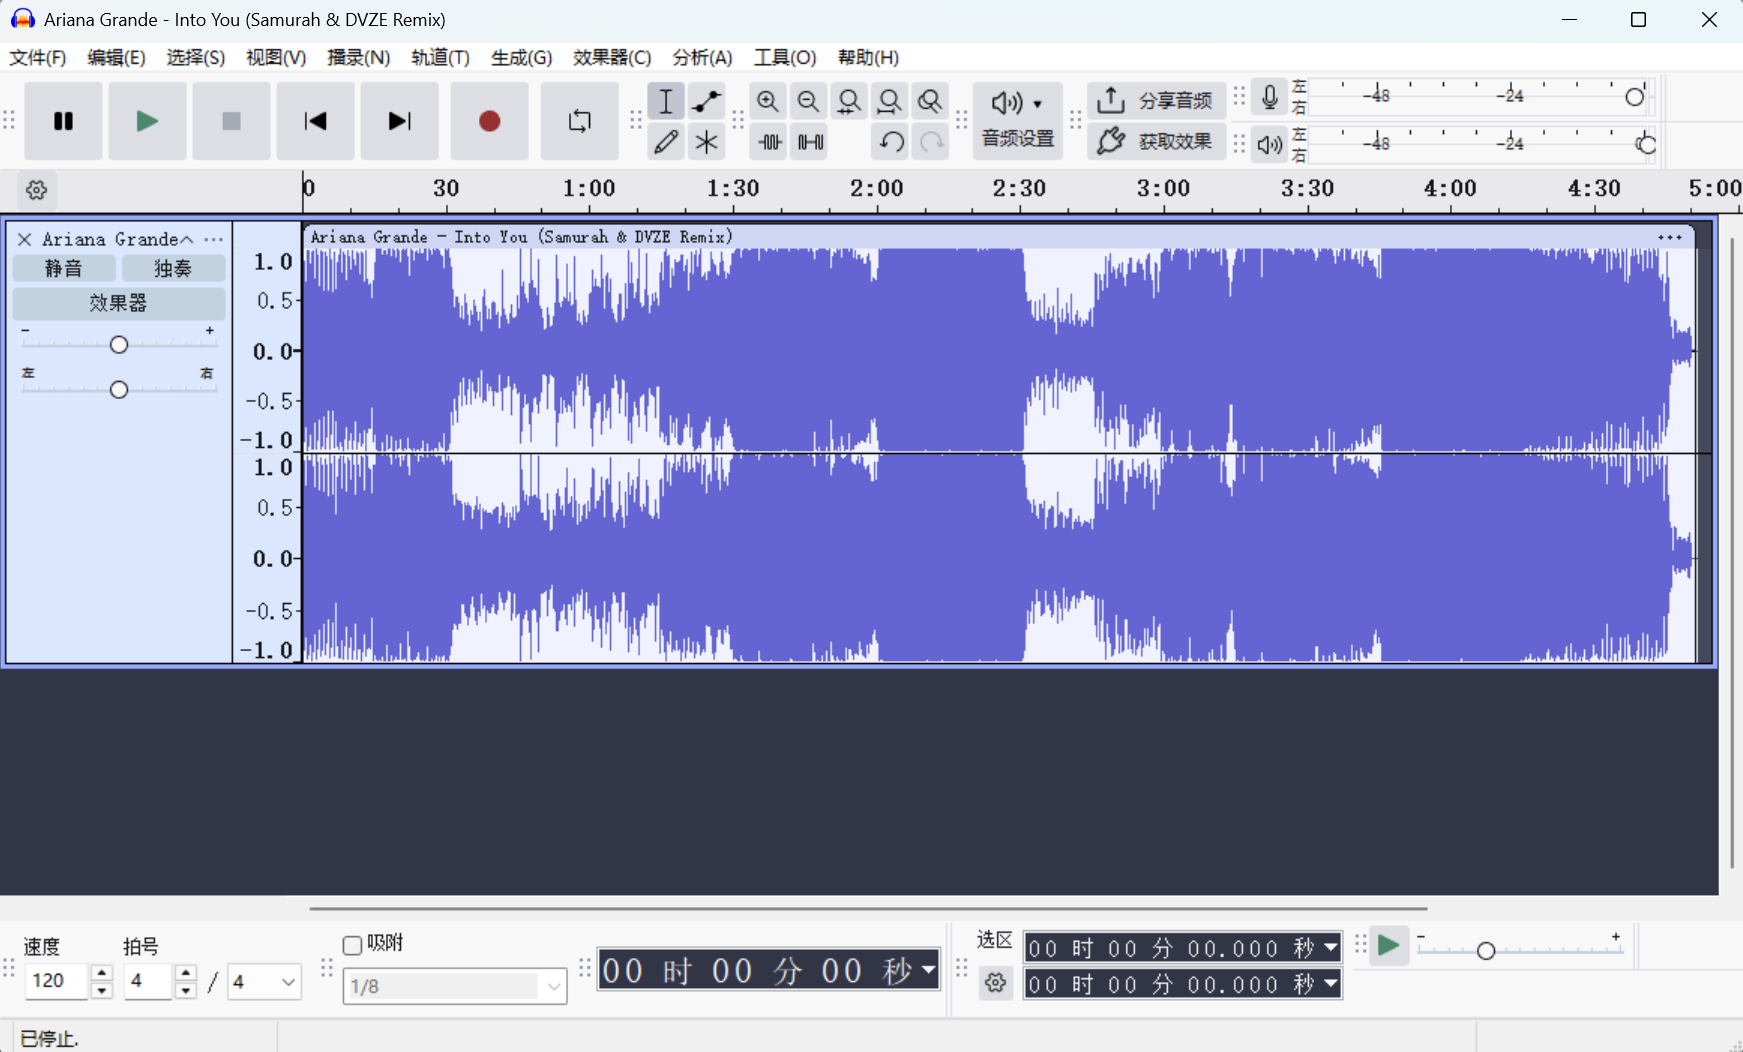Viewport: 1743px width, 1052px height.
Task: Open track 效果器 effects button
Action: pos(119,303)
